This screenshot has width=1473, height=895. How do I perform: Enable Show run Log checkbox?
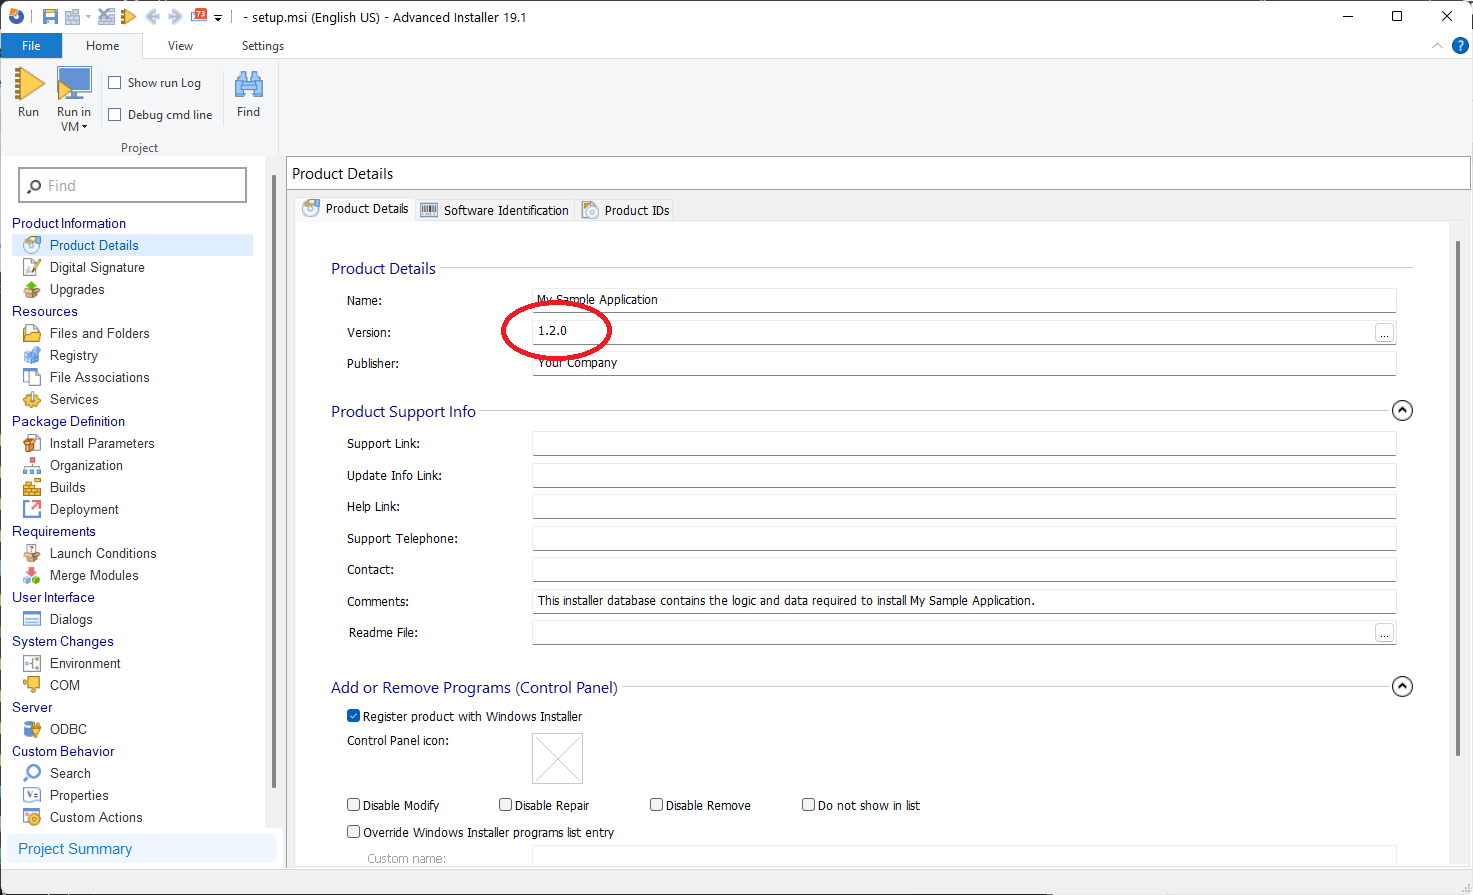click(x=115, y=83)
